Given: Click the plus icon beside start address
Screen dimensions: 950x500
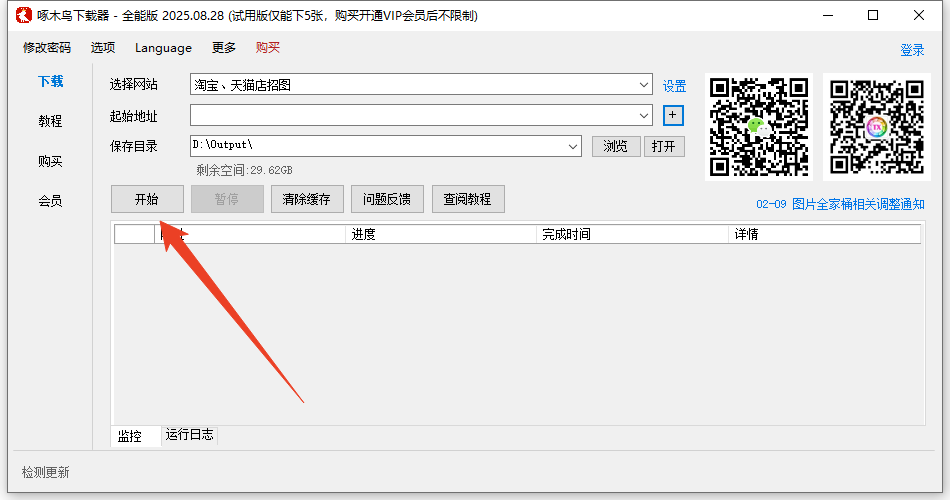Looking at the screenshot, I should click(673, 115).
